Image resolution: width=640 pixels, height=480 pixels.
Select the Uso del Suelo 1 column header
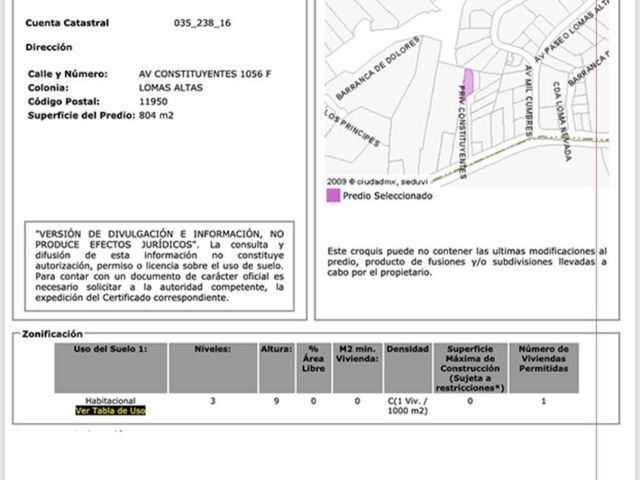[x=111, y=368]
